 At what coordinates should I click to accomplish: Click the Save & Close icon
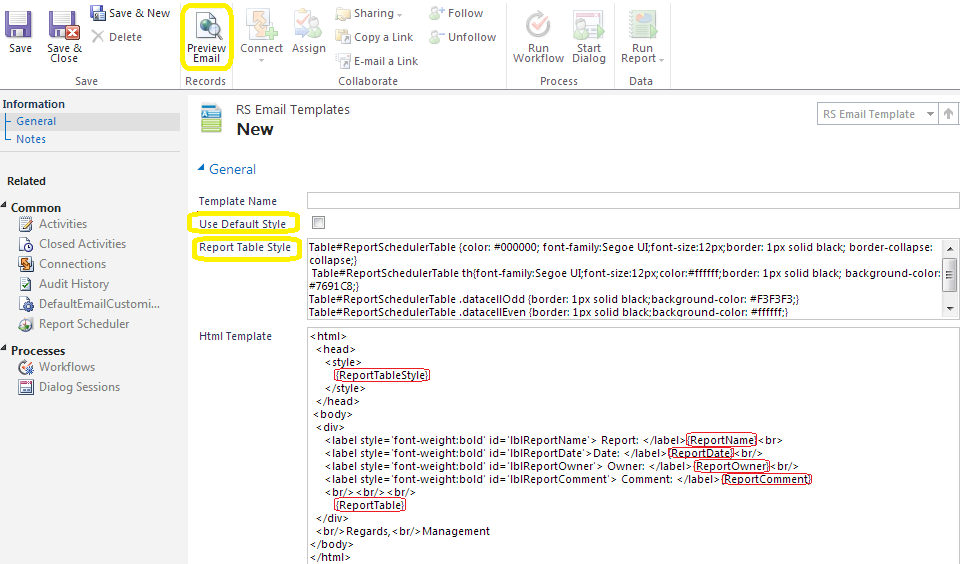[64, 27]
